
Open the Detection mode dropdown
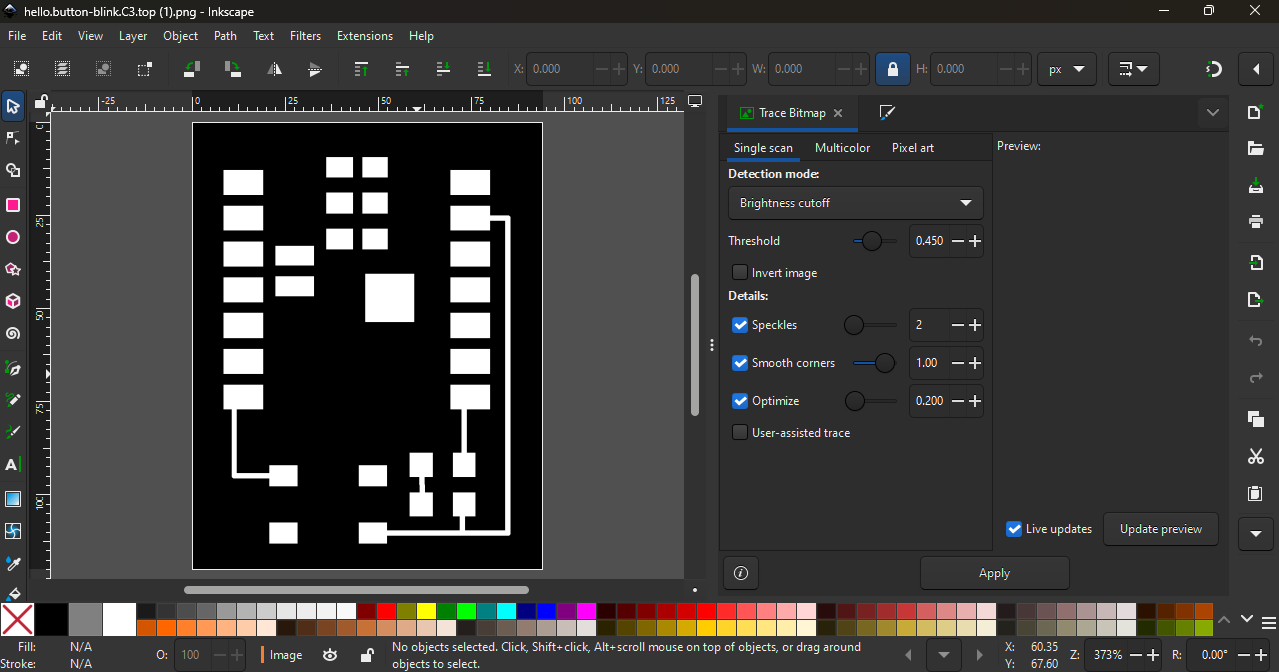[855, 203]
